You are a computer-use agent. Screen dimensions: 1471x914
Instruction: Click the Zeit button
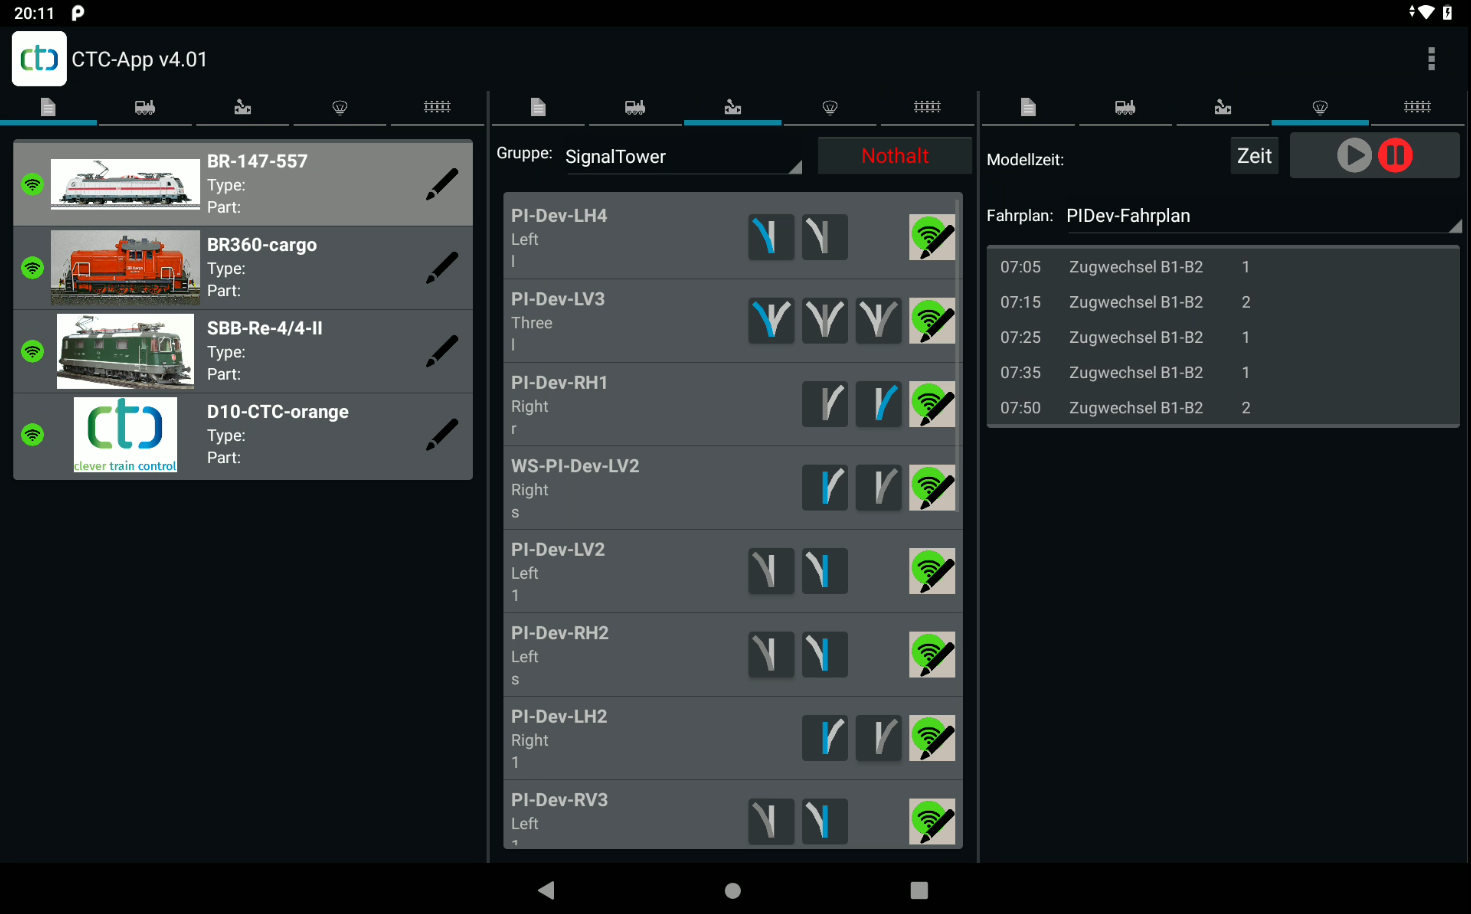[1254, 156]
